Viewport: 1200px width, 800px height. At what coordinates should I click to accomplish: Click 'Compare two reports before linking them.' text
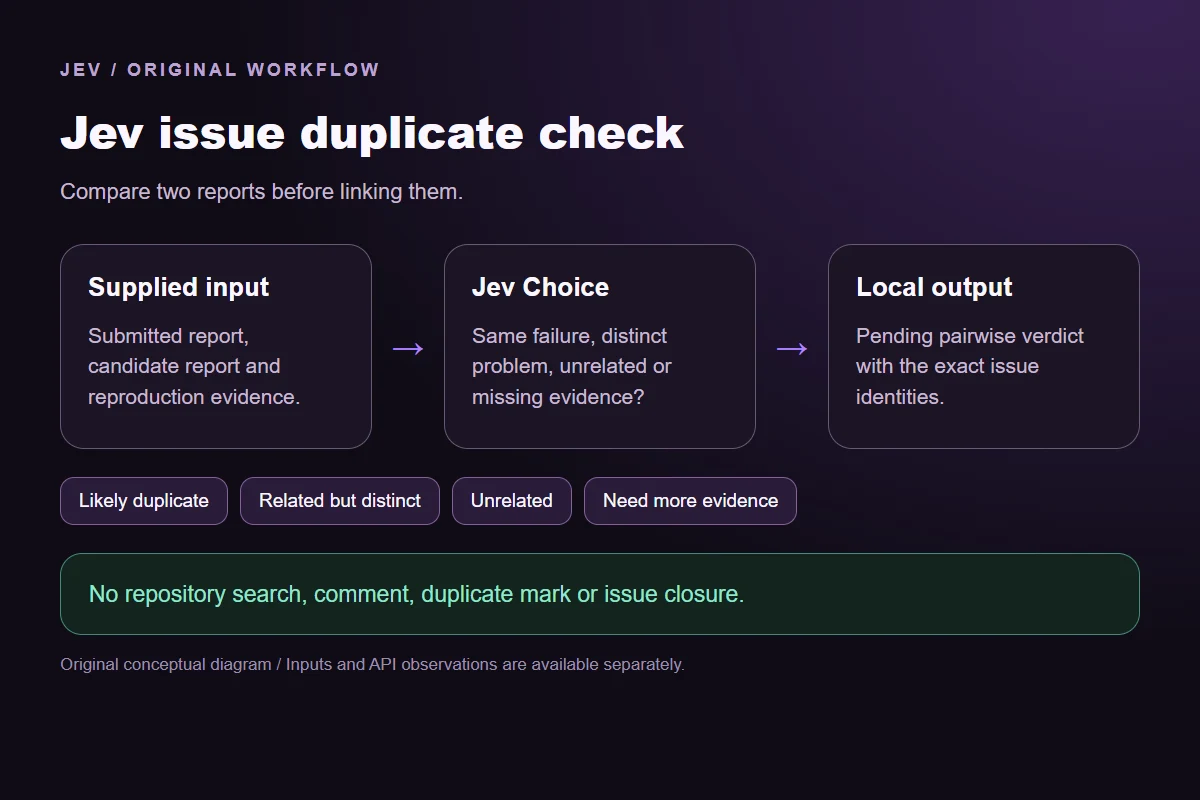261,192
